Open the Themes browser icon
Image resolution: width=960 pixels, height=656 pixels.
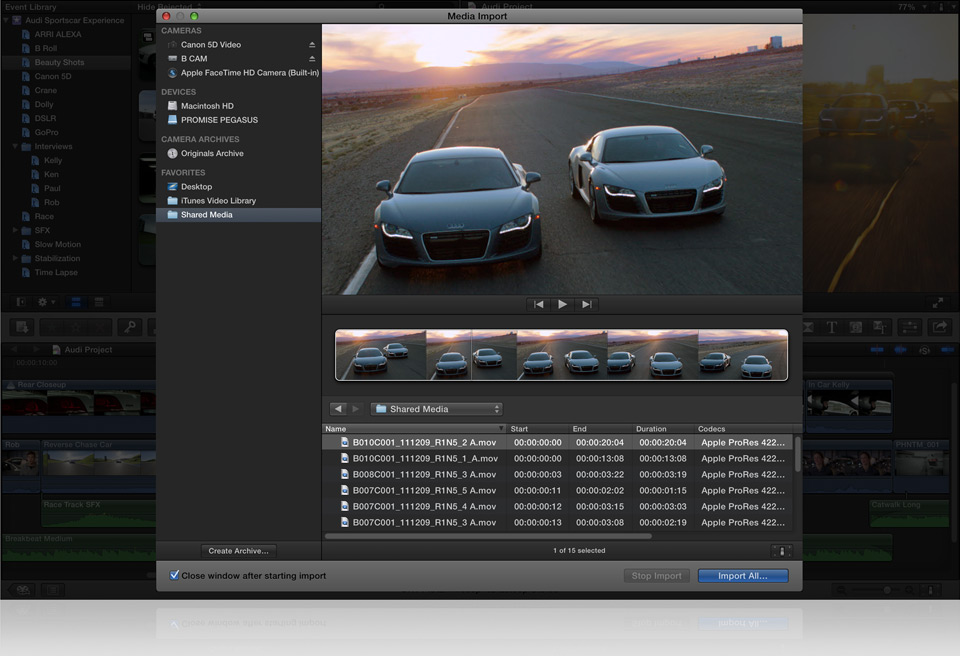[x=880, y=327]
